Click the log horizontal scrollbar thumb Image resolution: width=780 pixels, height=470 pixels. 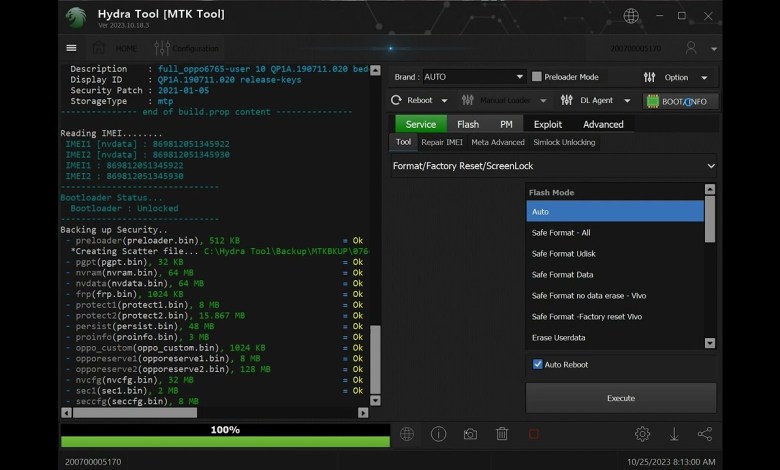point(135,412)
